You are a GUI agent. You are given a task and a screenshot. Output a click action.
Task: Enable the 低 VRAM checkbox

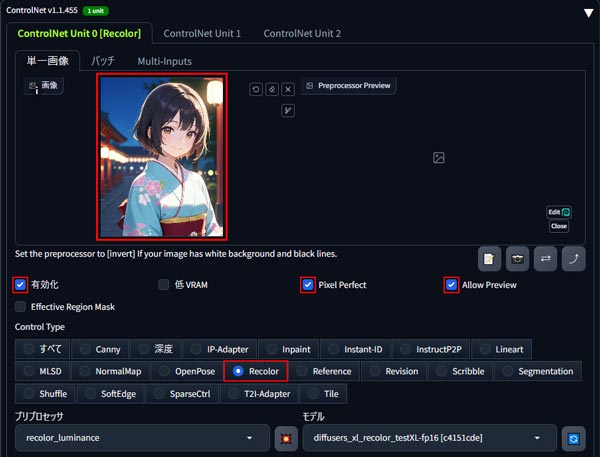[x=164, y=285]
